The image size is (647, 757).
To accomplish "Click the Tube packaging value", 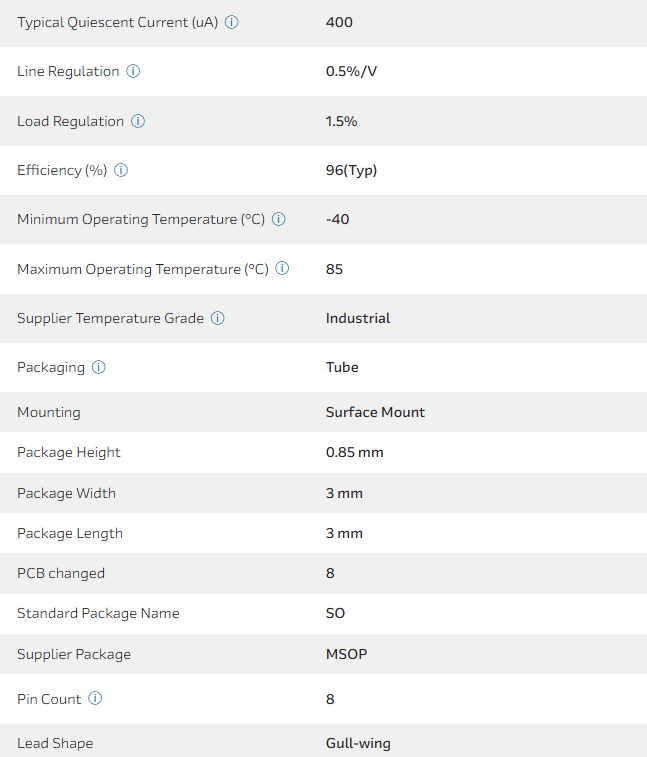I will [342, 367].
